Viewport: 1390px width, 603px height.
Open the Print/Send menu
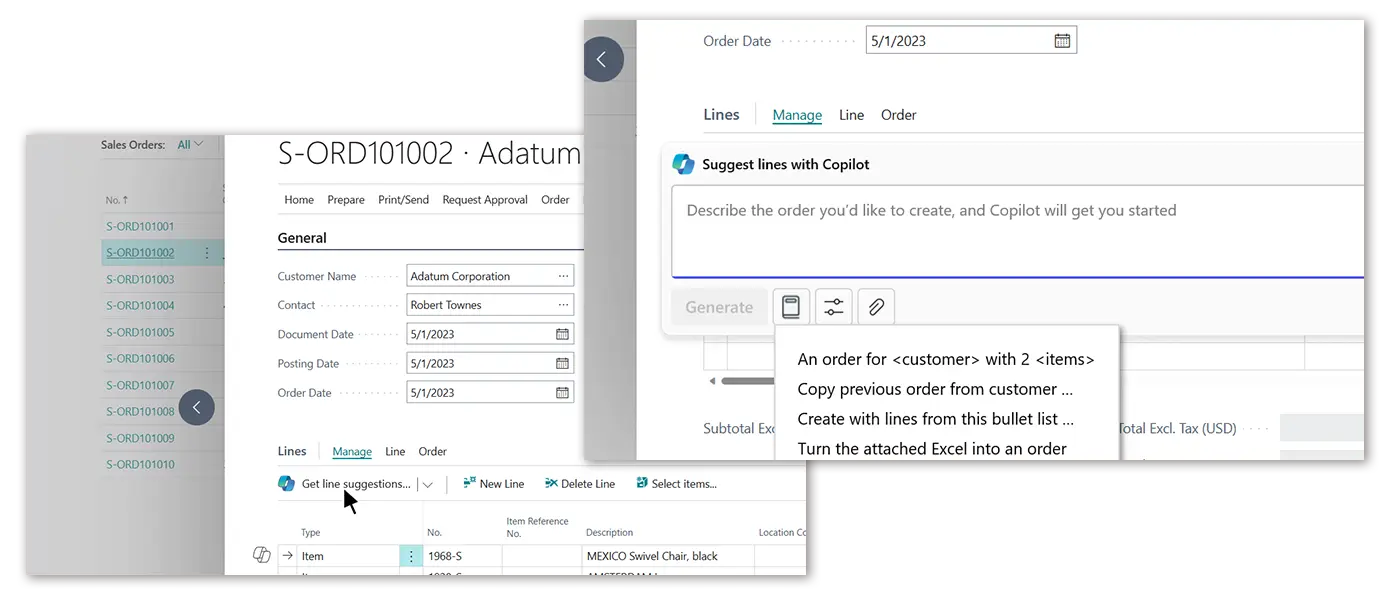[403, 200]
